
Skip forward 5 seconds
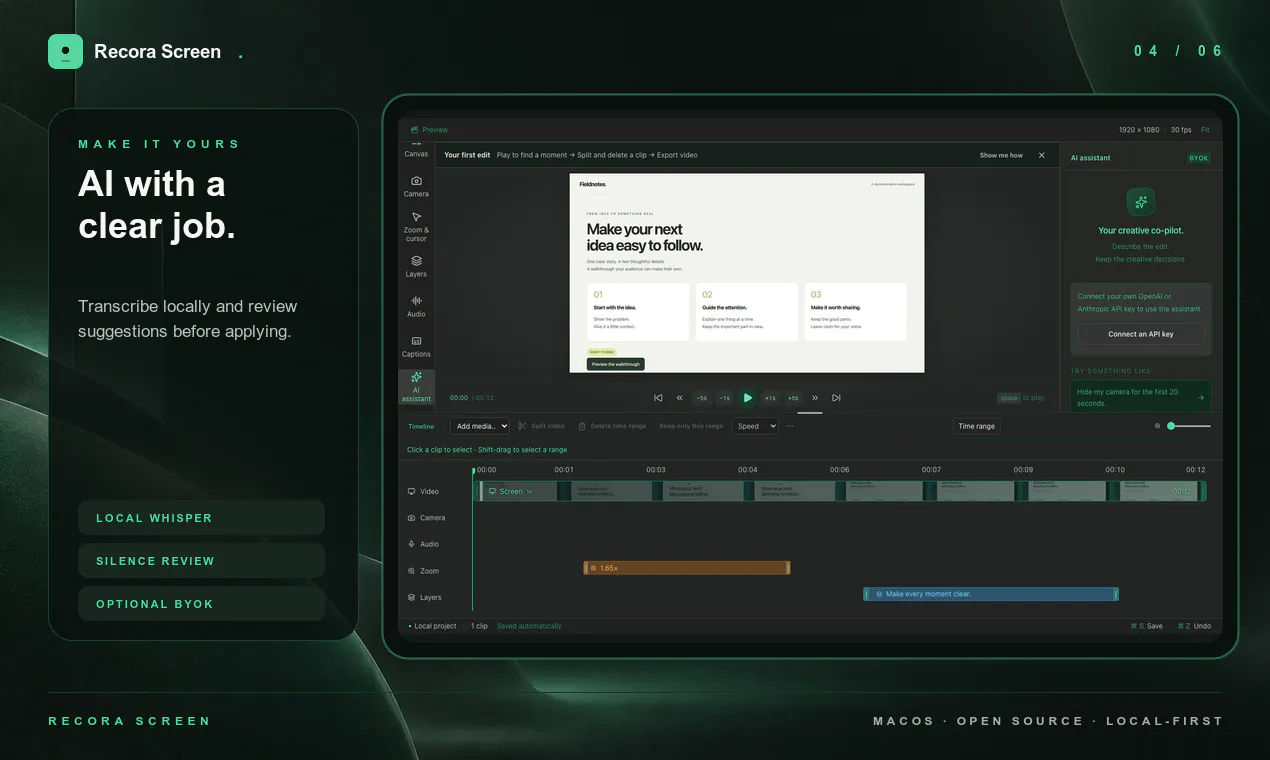(x=793, y=398)
